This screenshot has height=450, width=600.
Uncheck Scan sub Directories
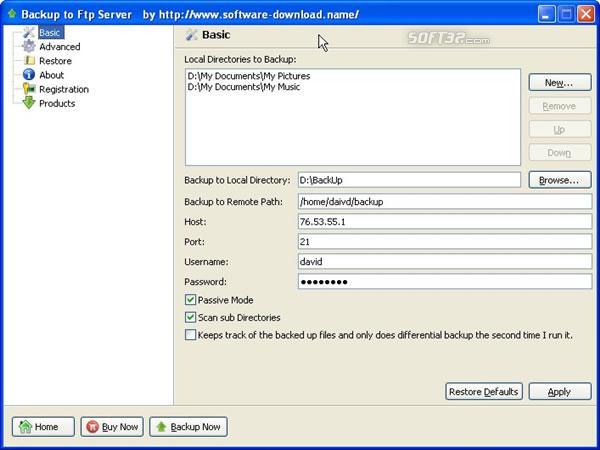[190, 317]
